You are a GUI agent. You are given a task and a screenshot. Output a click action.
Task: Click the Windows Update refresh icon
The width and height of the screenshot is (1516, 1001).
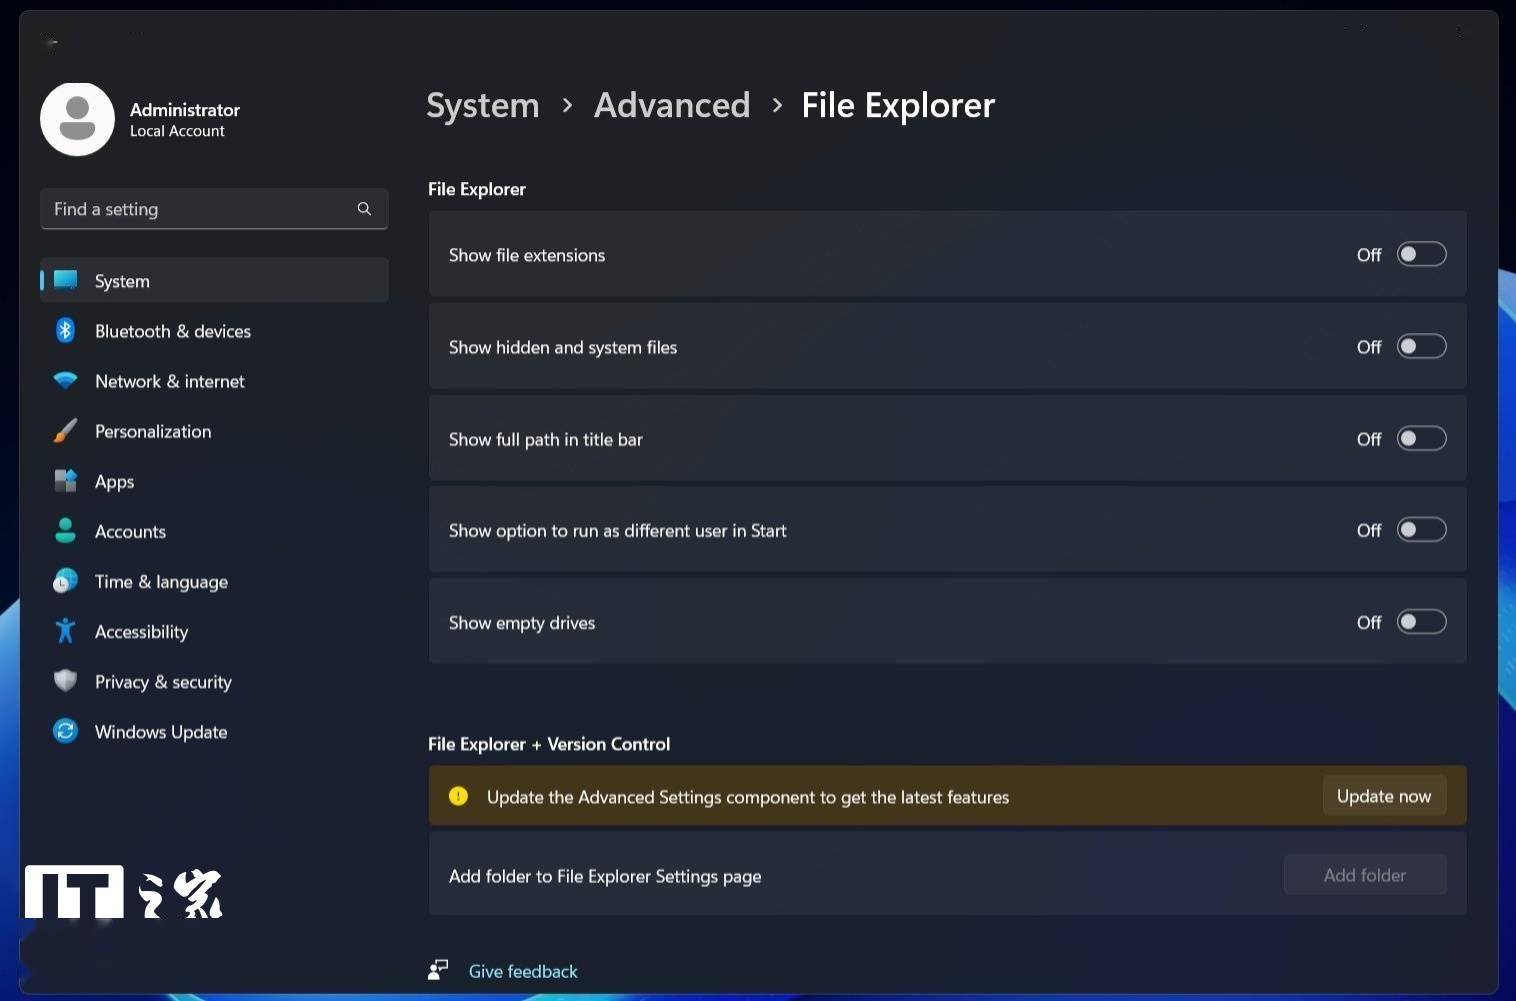pyautogui.click(x=65, y=731)
